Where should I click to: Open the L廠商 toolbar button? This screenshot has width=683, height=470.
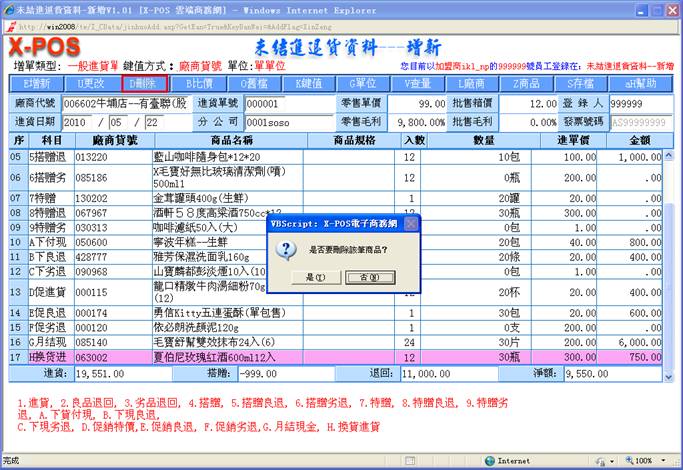(471, 83)
